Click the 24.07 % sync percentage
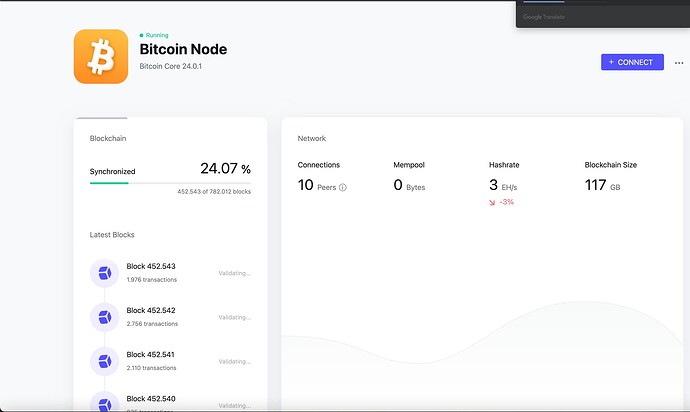Screen dimensions: 690x412 click(x=225, y=168)
